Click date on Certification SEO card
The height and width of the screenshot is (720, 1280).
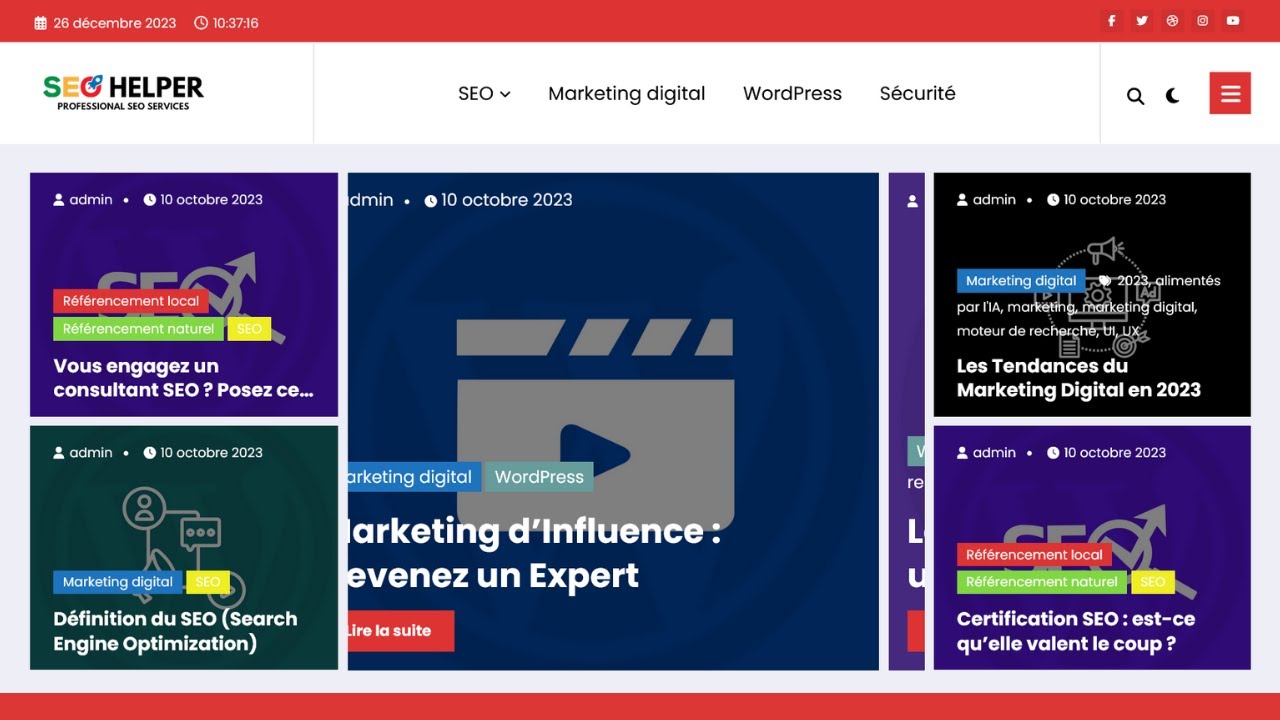(1106, 453)
